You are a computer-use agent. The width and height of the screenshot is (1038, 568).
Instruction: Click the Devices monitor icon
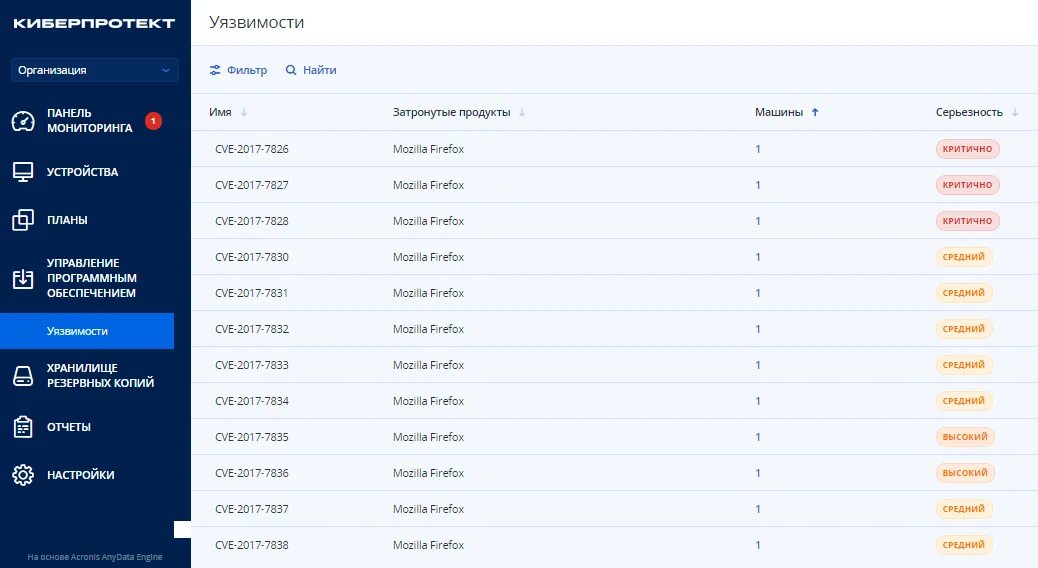[23, 172]
